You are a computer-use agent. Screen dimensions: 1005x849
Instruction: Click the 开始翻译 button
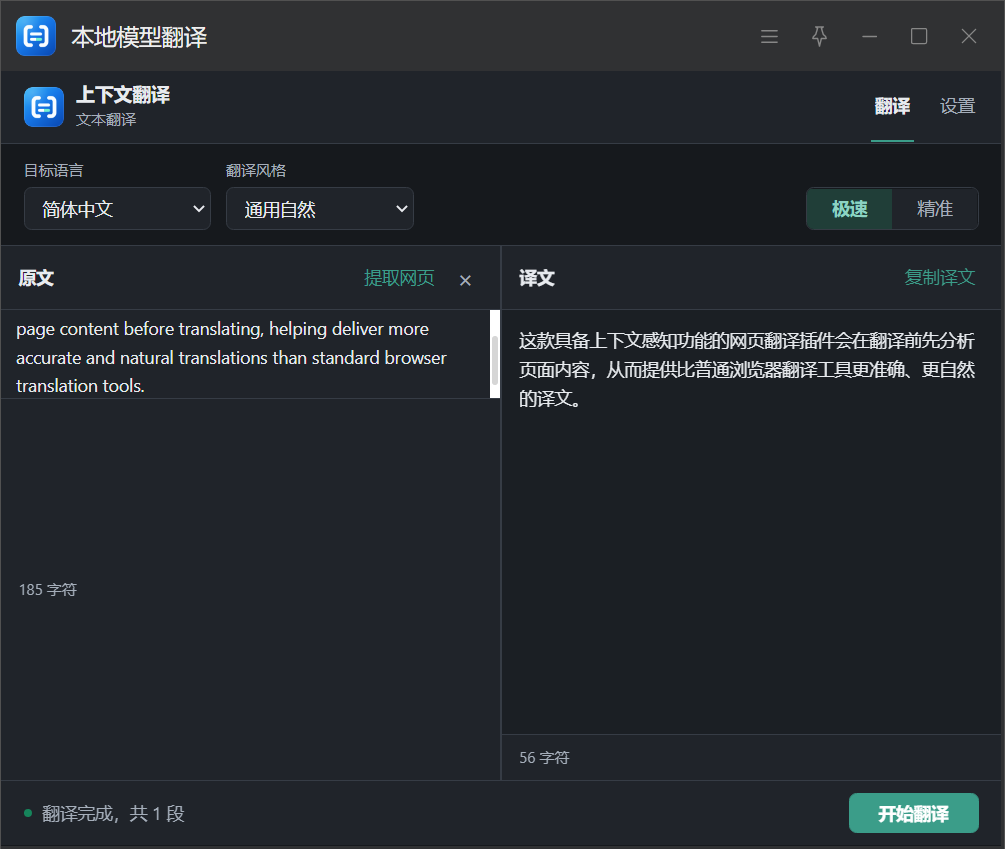(913, 814)
